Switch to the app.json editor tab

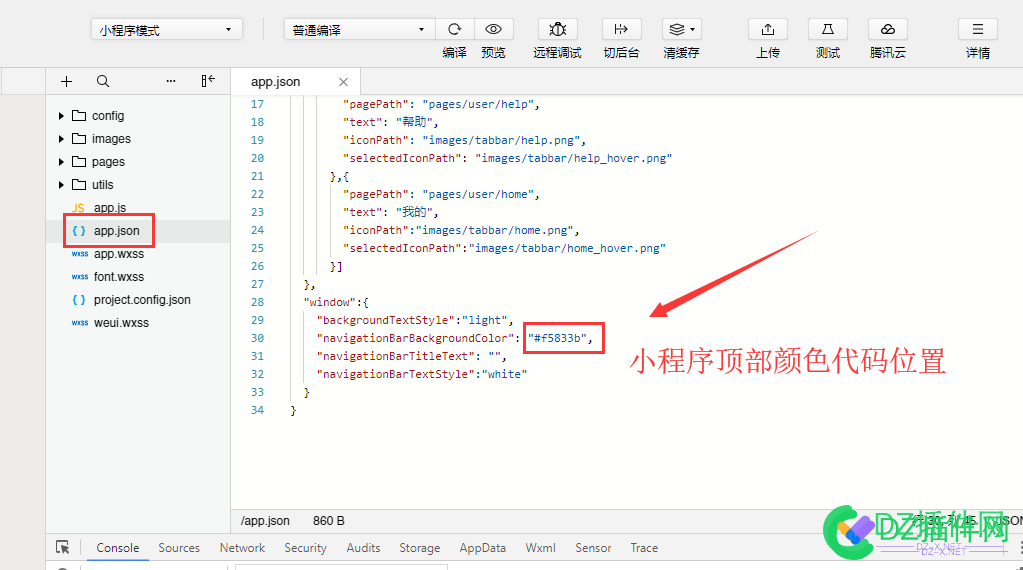(x=275, y=82)
